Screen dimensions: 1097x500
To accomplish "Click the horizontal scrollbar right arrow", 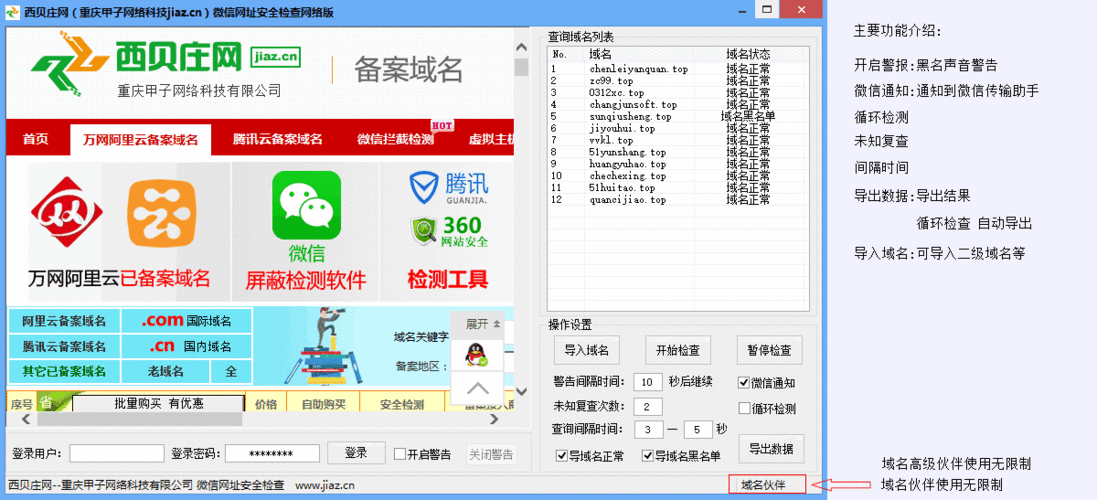I will coord(494,419).
